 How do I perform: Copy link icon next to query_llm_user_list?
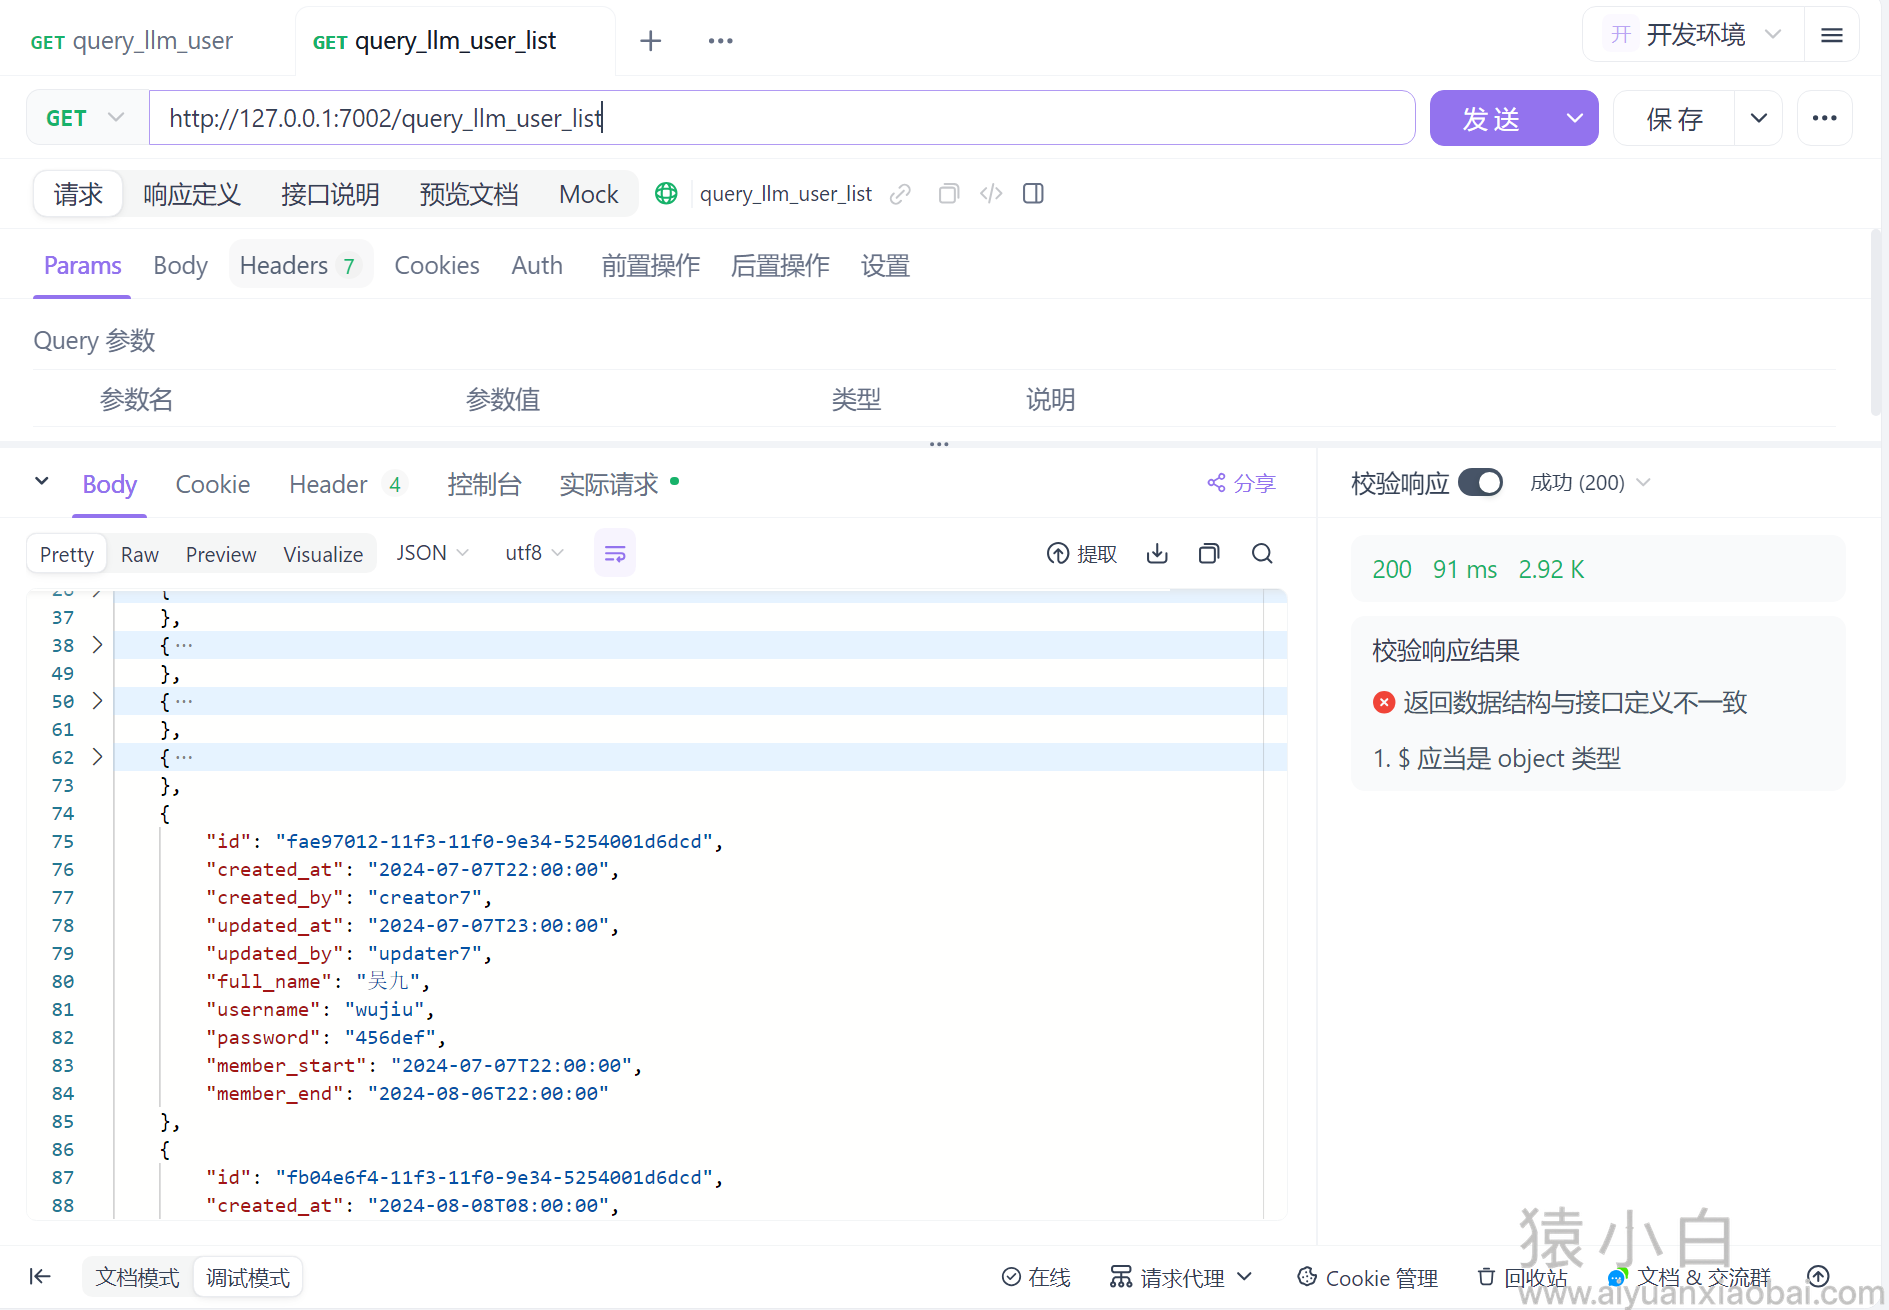pyautogui.click(x=900, y=194)
